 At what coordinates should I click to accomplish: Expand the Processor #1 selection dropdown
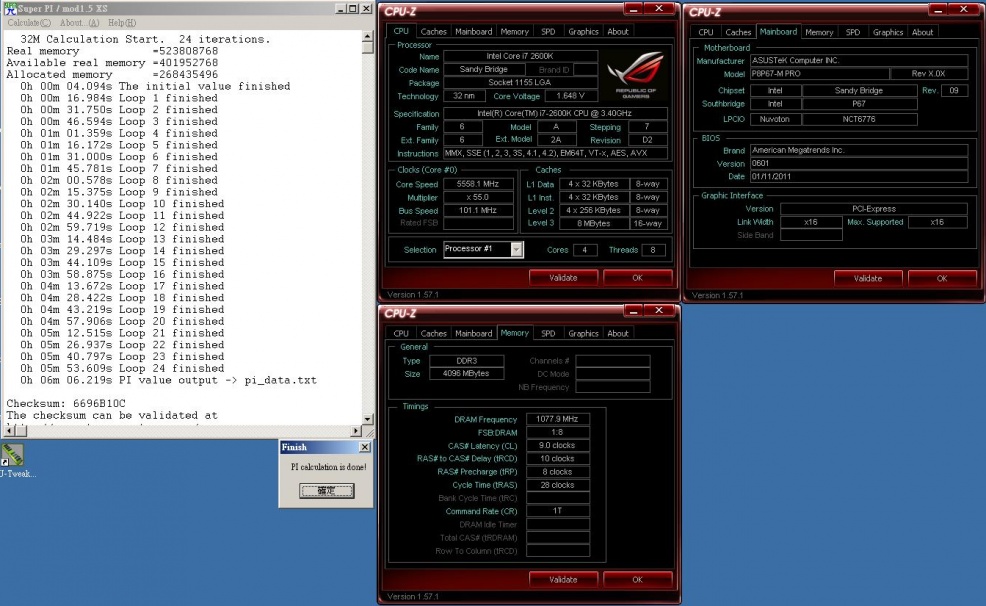click(x=516, y=250)
